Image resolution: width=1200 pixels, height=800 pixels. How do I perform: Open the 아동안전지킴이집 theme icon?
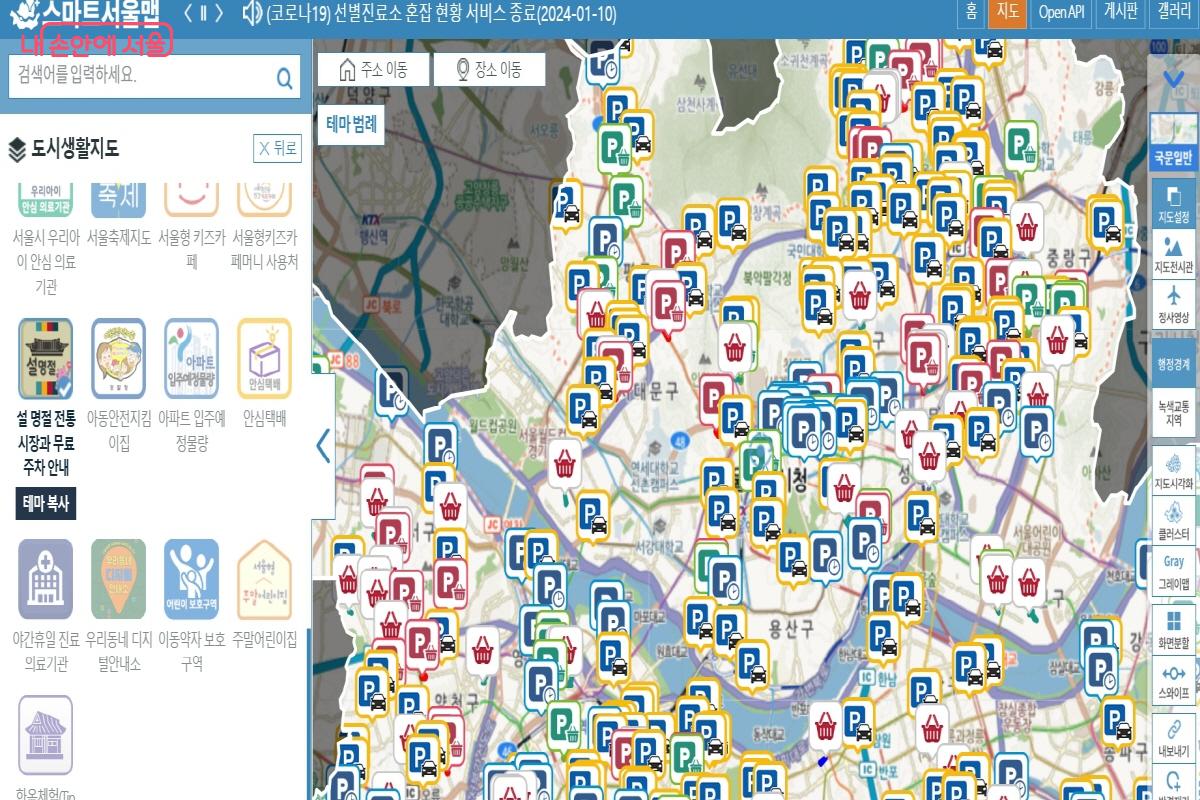point(118,360)
